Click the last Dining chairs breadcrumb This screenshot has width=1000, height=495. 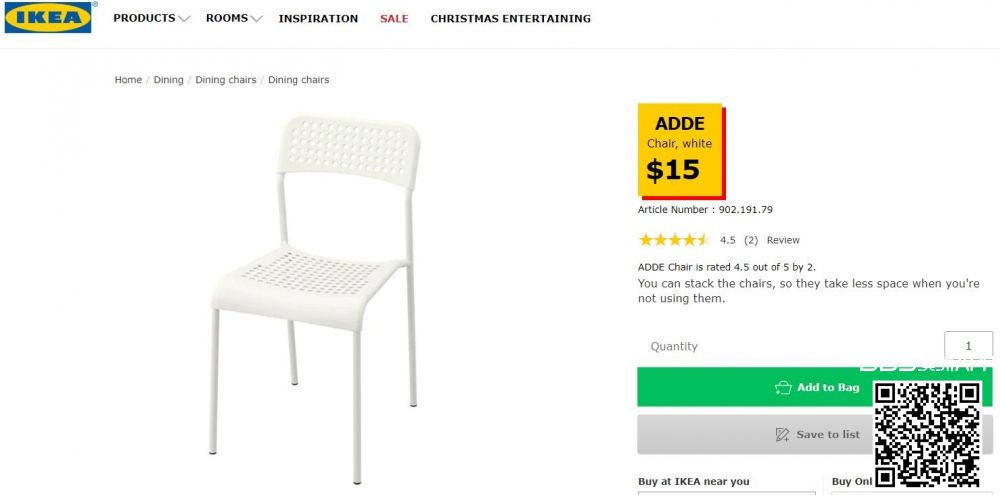pos(298,80)
